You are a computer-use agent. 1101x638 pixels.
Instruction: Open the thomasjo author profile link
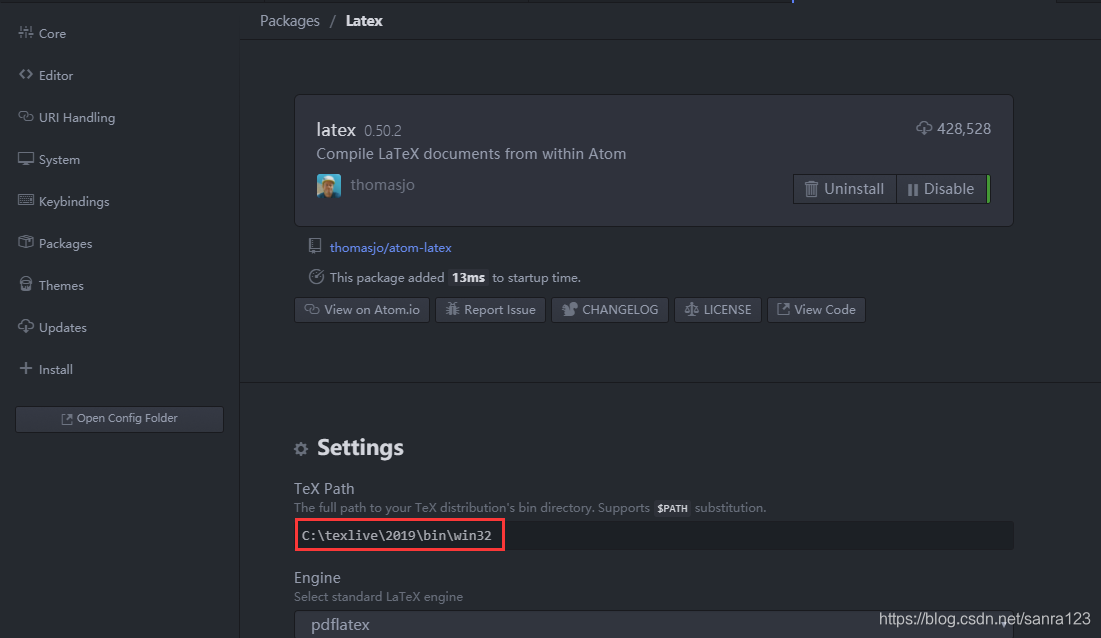click(383, 185)
